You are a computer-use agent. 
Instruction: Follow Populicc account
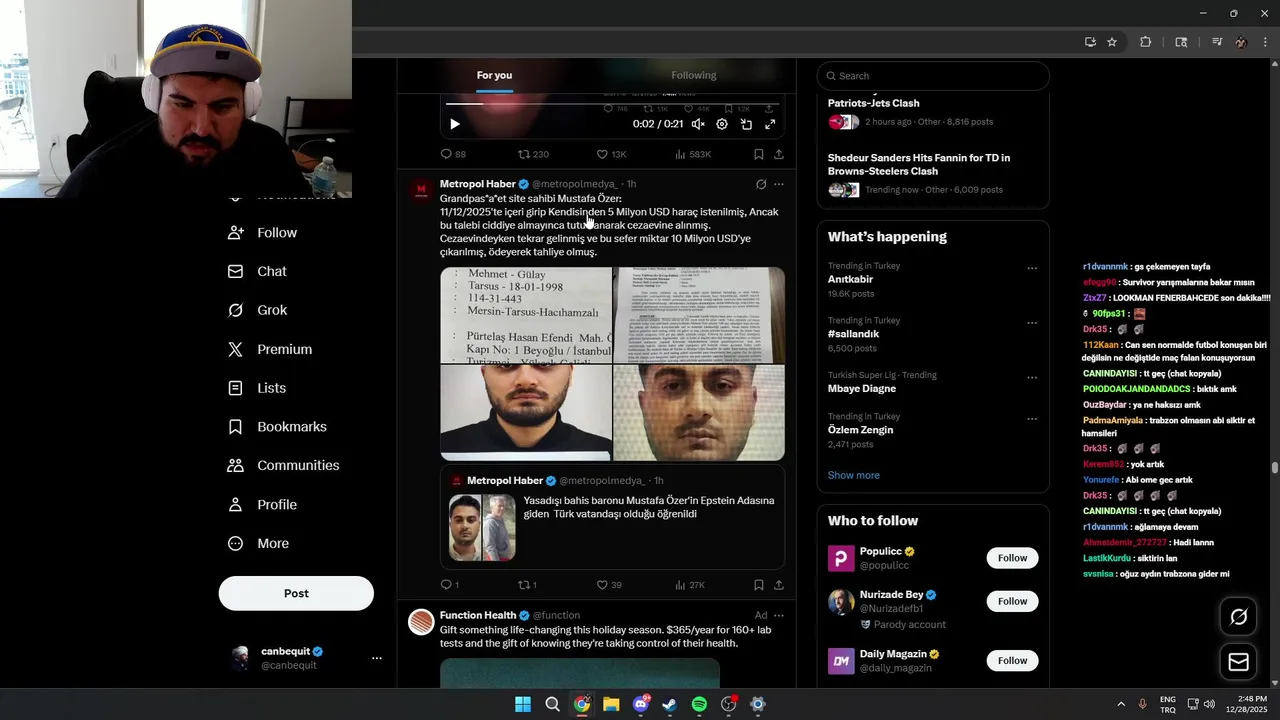coord(1012,558)
